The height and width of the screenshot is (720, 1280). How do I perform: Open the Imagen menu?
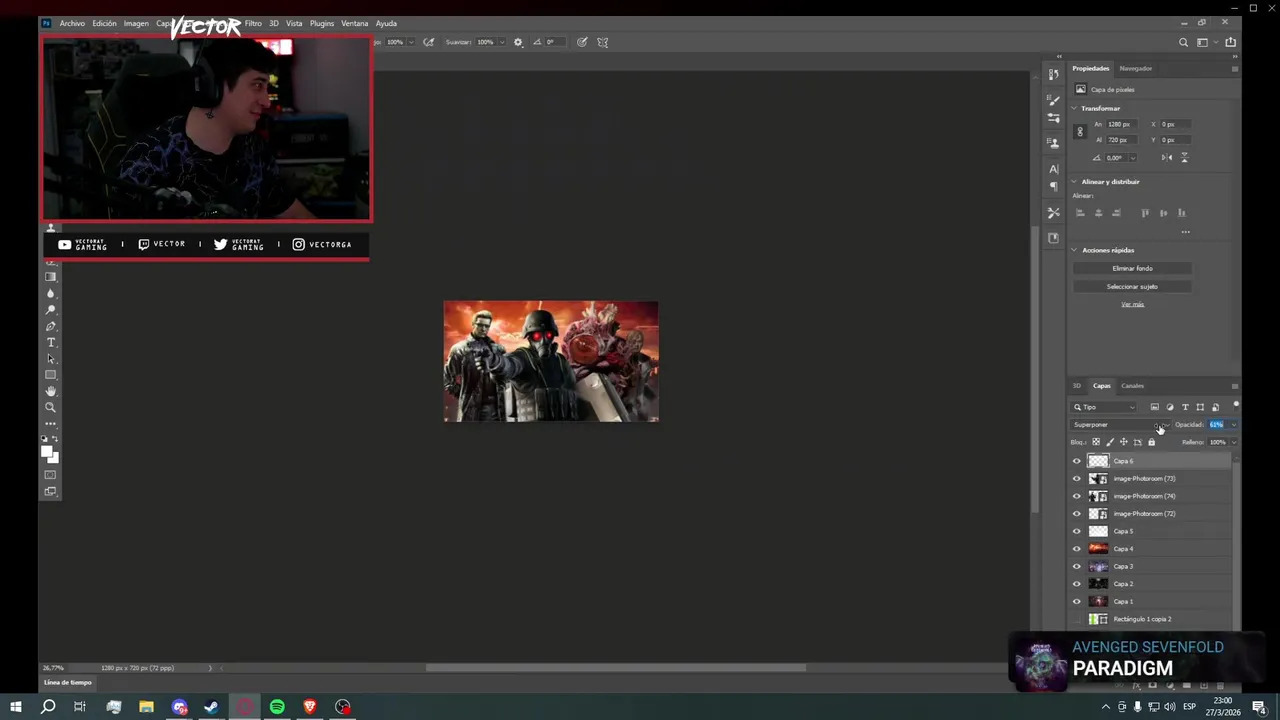(136, 23)
